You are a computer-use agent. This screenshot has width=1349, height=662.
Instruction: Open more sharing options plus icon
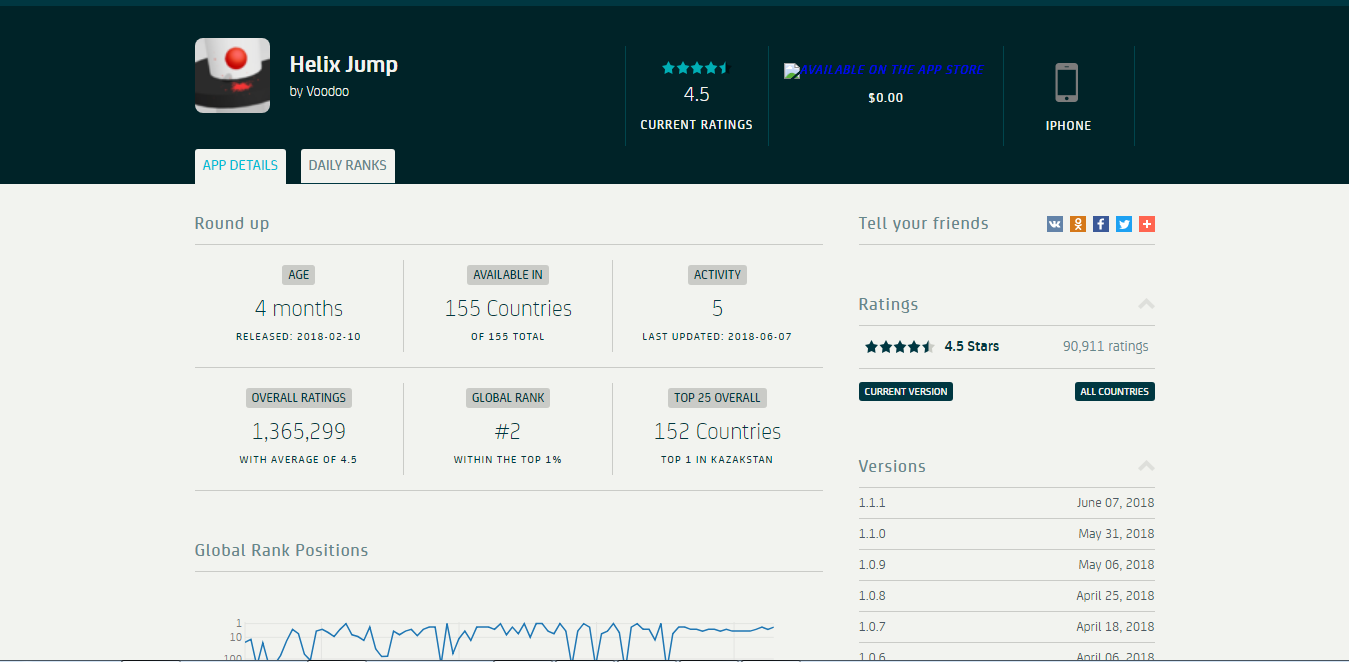[1147, 224]
